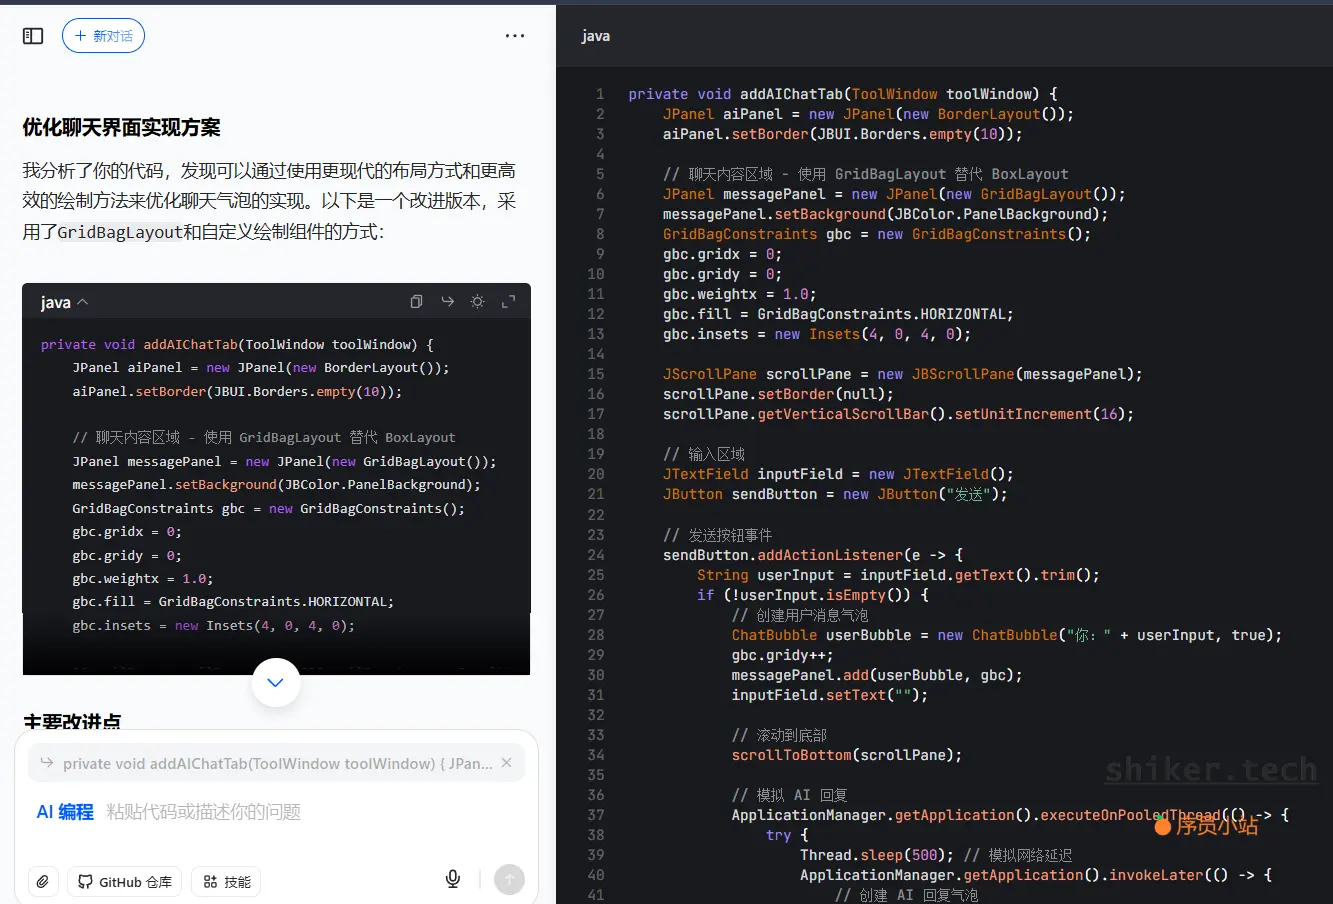Copy the code block contents
This screenshot has width=1333, height=904.
[x=416, y=301]
